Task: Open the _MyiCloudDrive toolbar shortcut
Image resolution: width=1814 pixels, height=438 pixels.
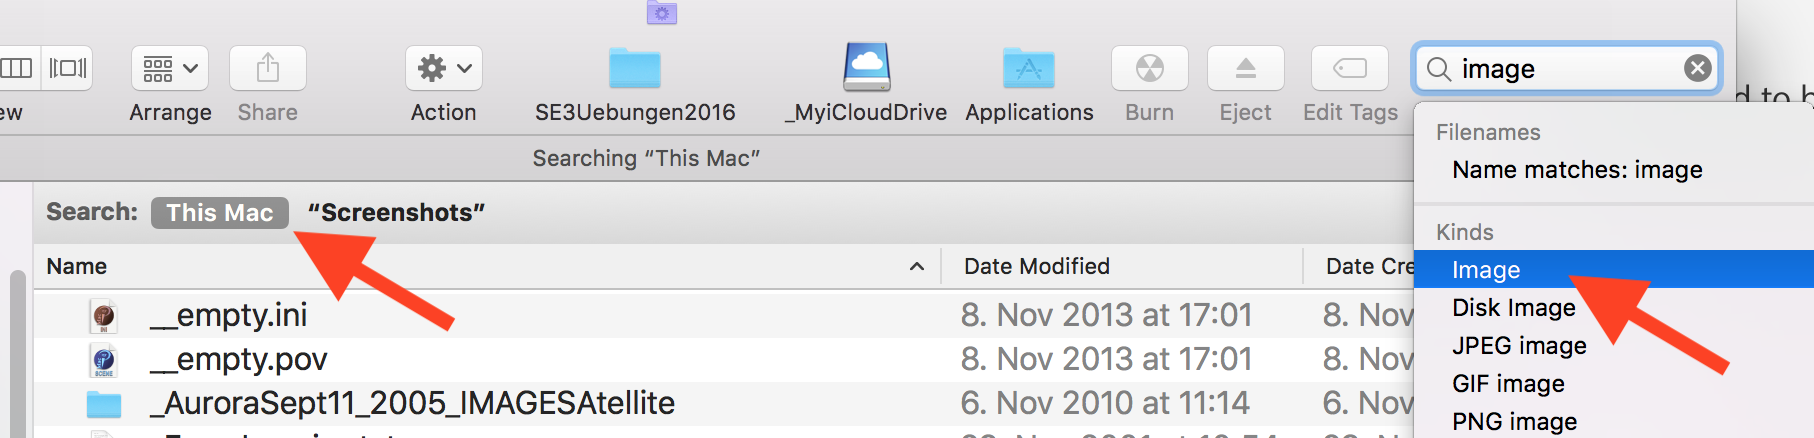Action: coord(866,68)
